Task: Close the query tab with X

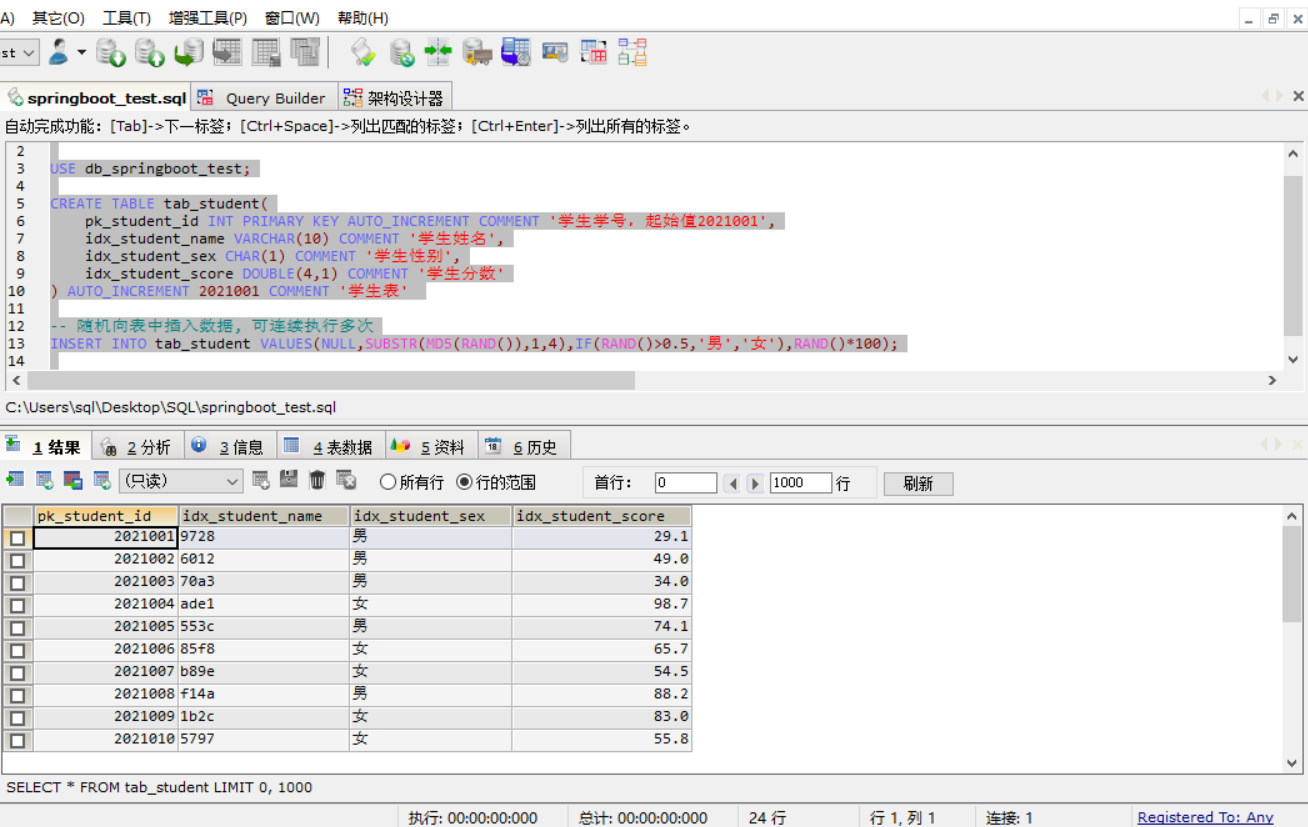Action: [x=1298, y=96]
